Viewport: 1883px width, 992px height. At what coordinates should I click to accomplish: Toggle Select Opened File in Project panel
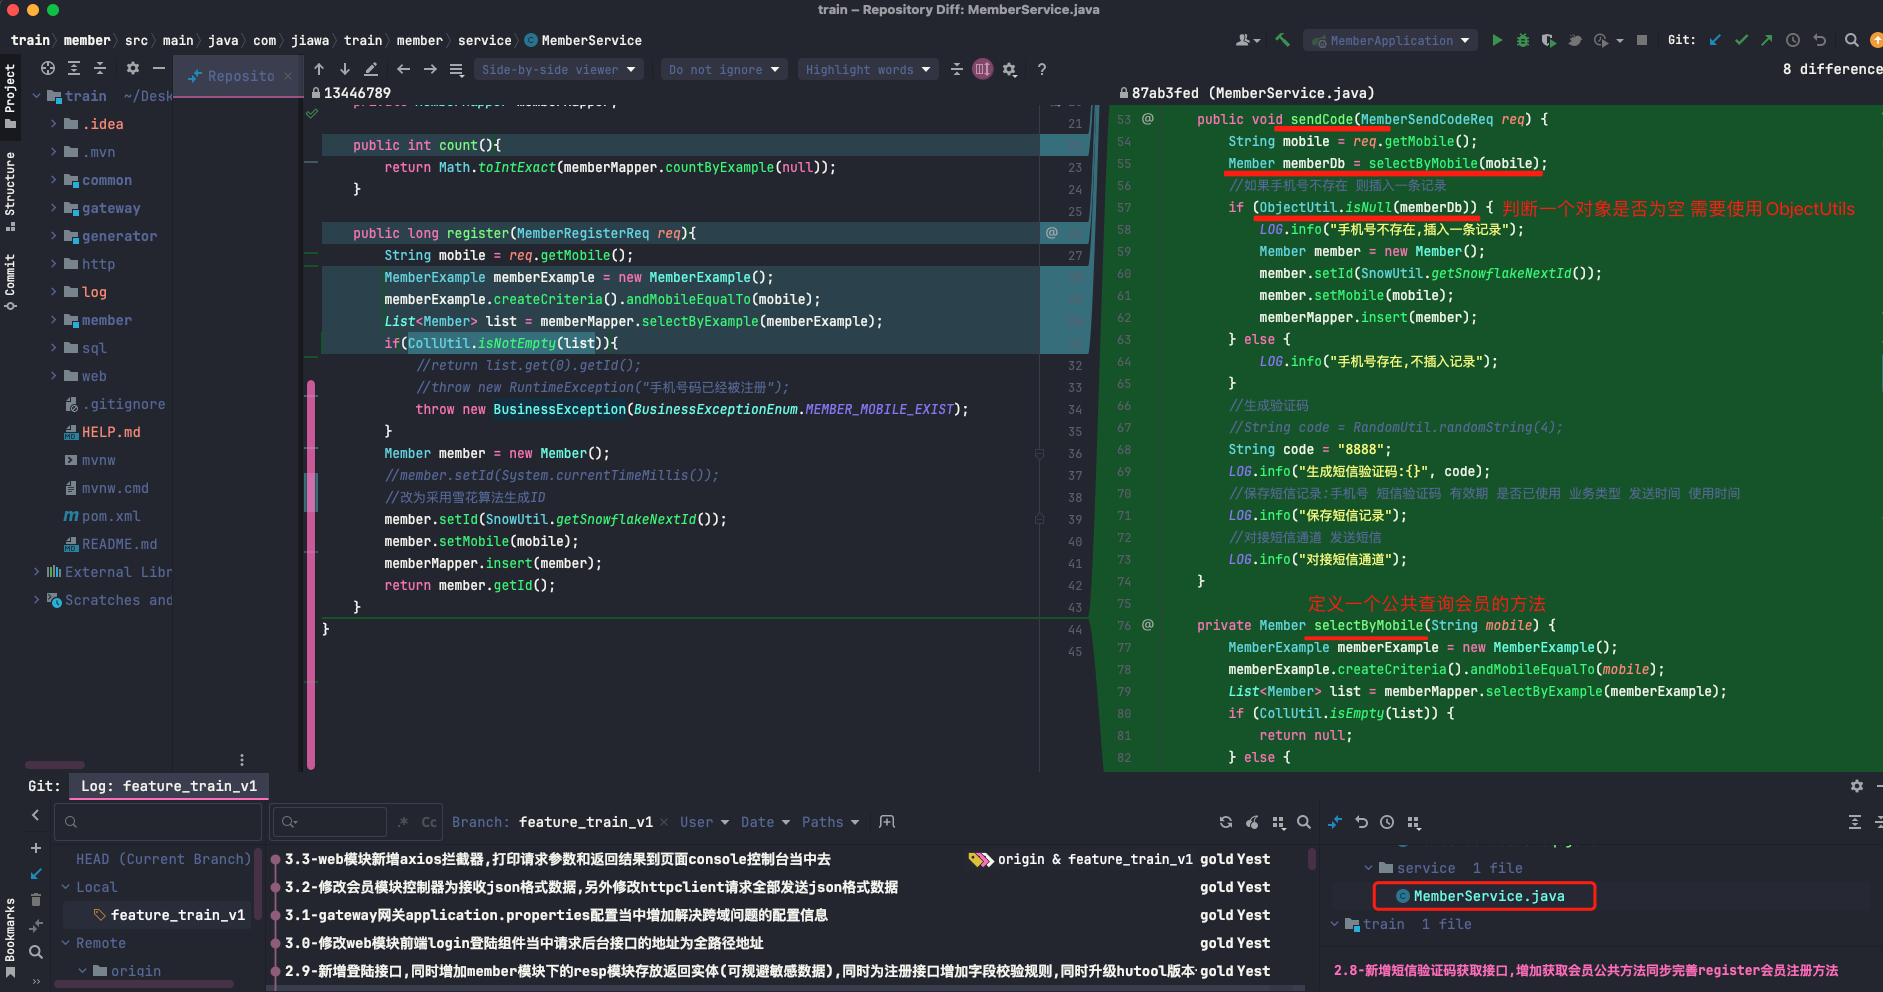[x=48, y=68]
